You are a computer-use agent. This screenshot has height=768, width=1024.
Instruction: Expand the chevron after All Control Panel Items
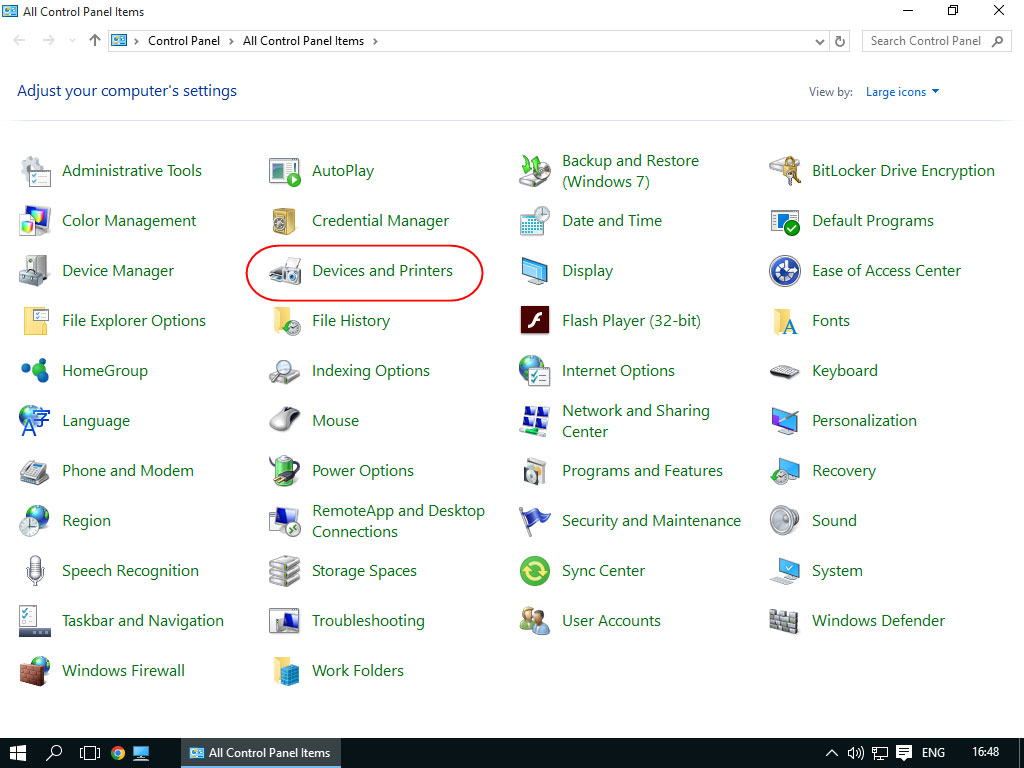[x=375, y=41]
